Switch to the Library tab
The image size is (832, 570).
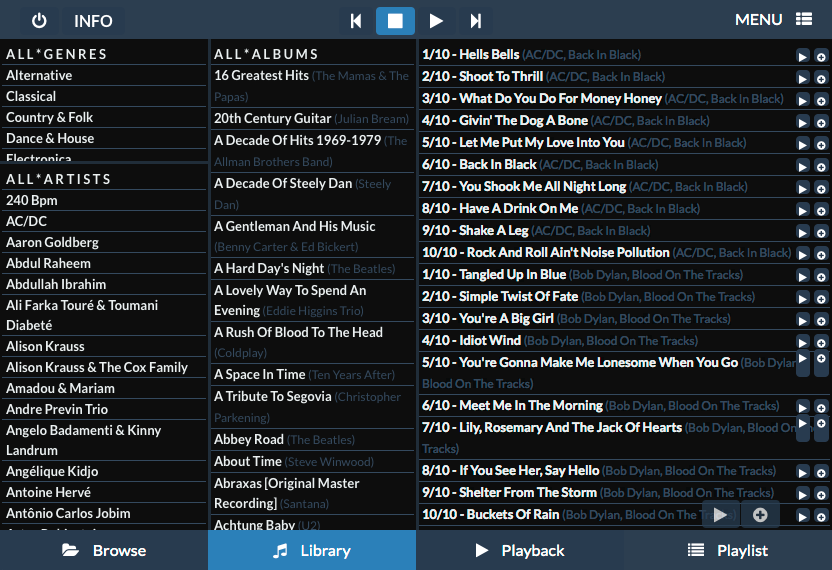point(312,550)
